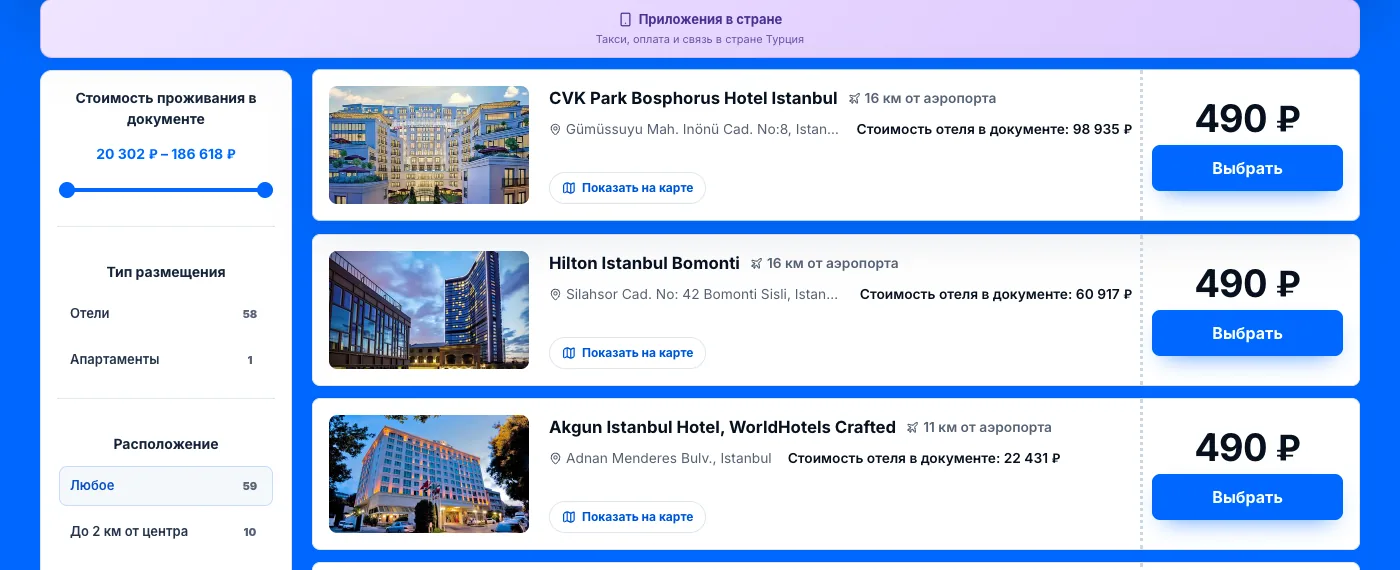Open the country apps banner
The image size is (1400, 570).
[700, 28]
